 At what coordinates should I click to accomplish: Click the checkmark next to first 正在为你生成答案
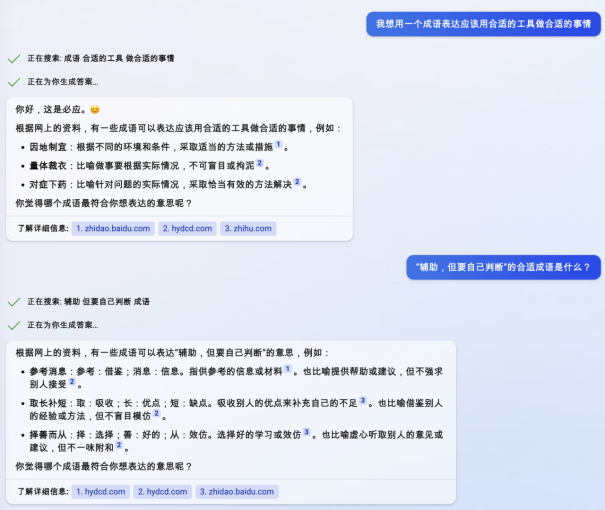(x=14, y=82)
